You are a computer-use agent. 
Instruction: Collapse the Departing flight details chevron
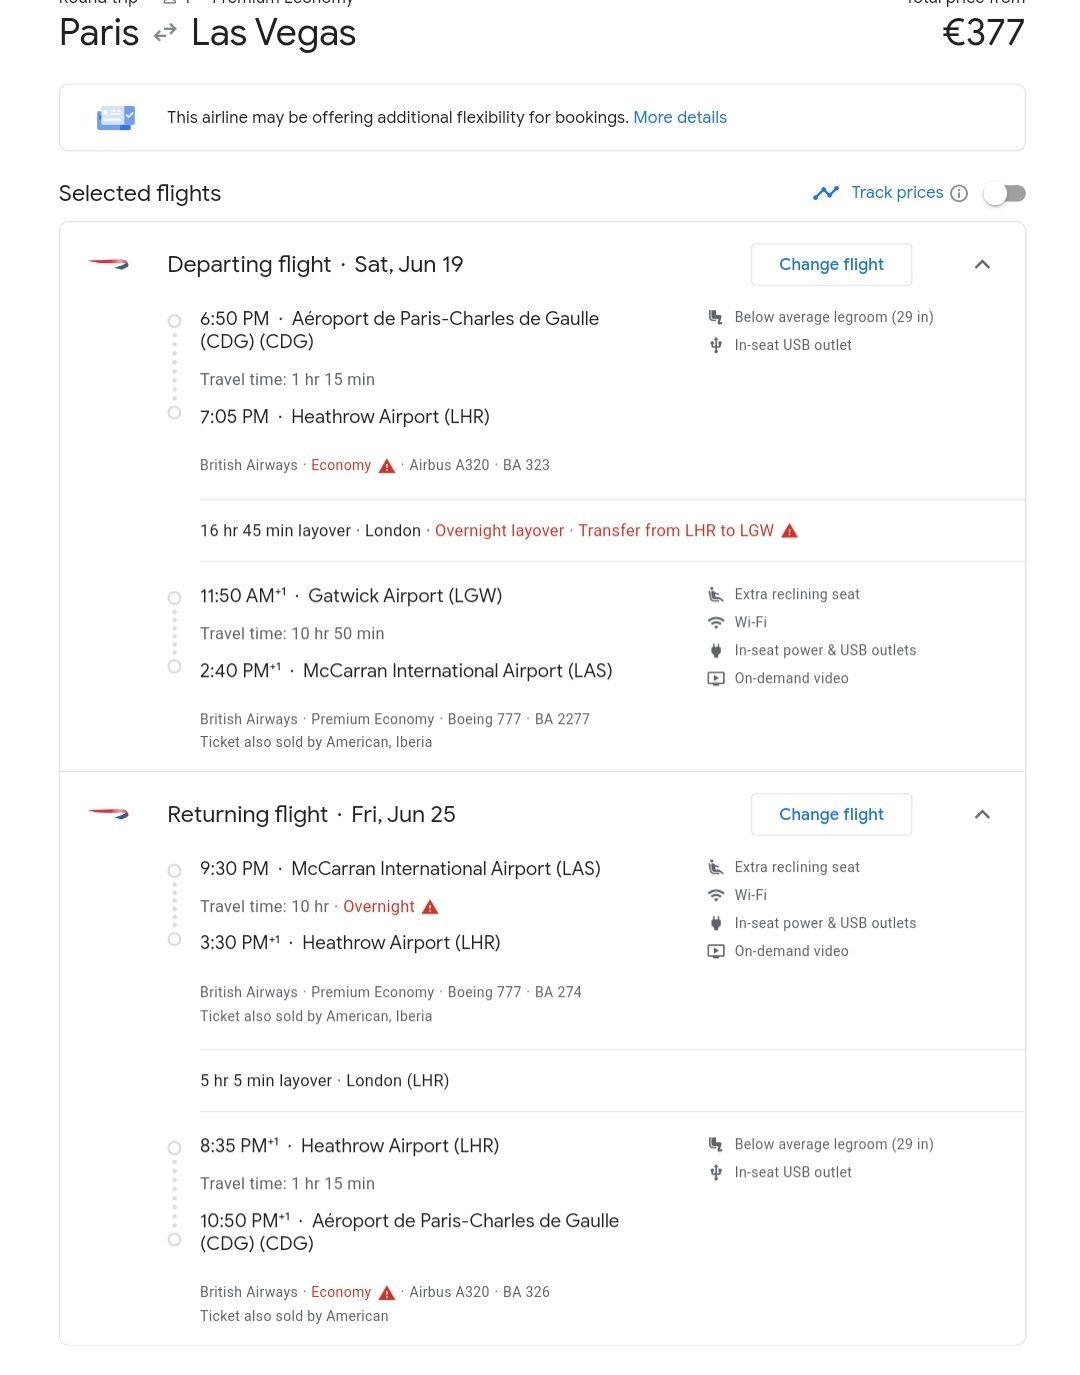coord(982,265)
